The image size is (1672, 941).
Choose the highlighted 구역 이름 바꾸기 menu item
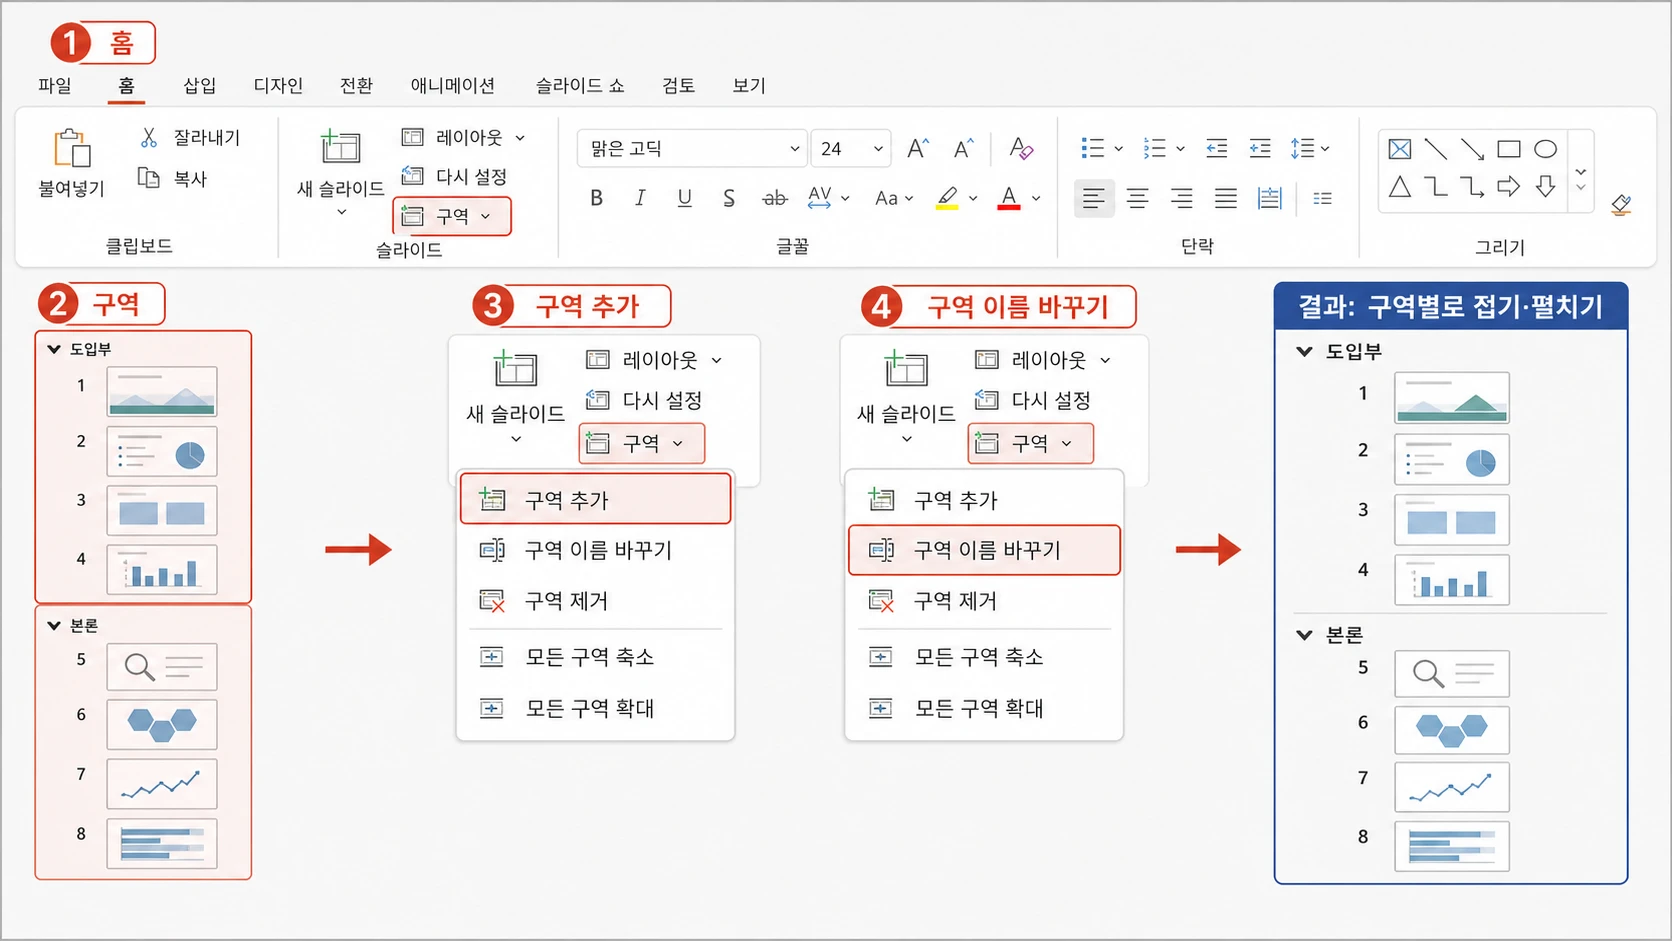[984, 550]
